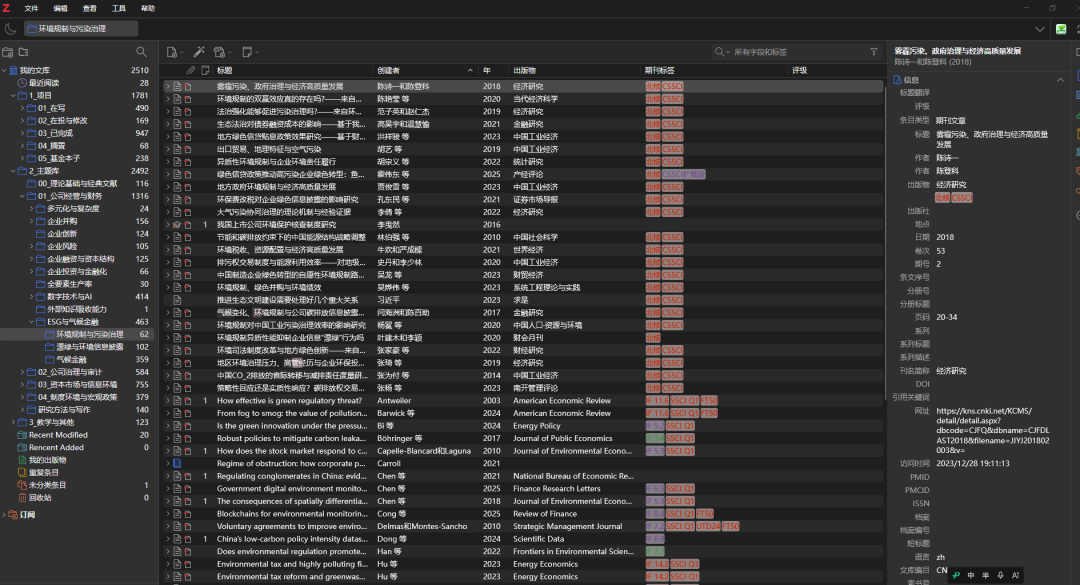Open the 编辑 menu

tap(61, 8)
